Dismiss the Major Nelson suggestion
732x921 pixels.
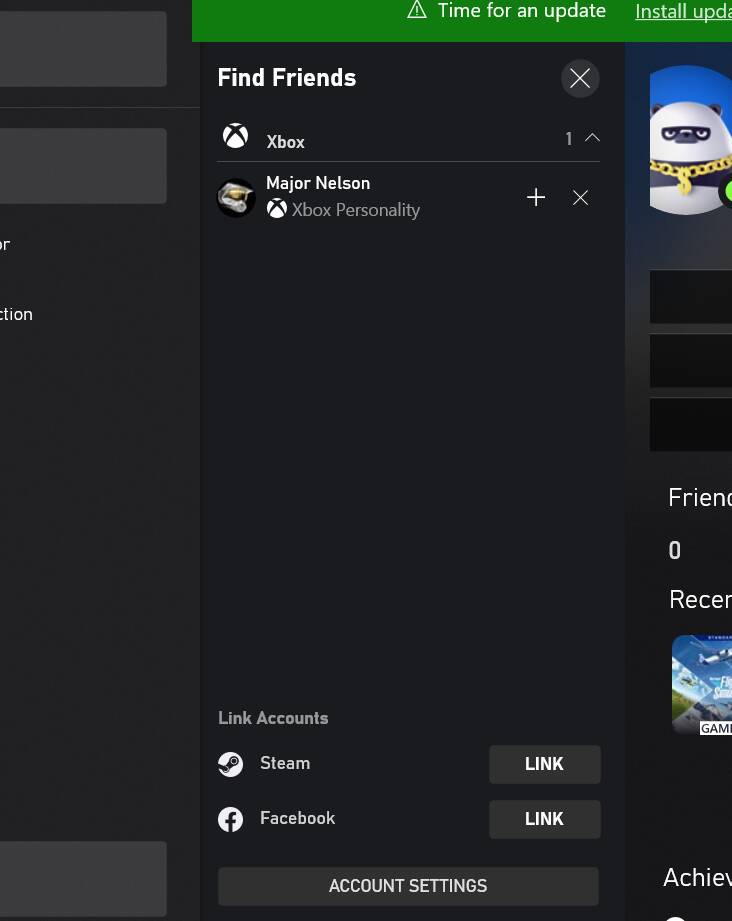(x=580, y=197)
